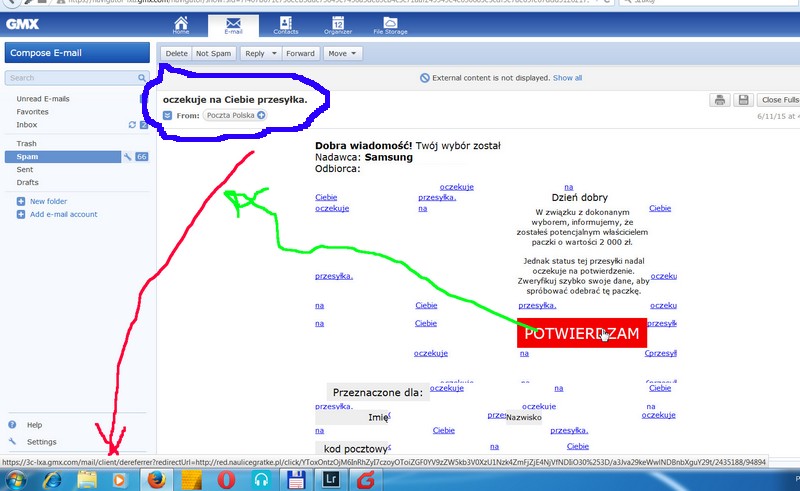Launch Internet Explorer from taskbar

pos(53,480)
